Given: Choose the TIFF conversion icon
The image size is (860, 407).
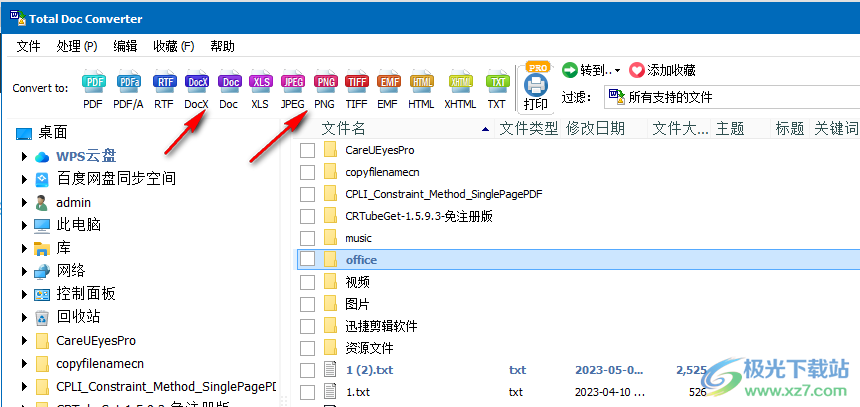Looking at the screenshot, I should [357, 82].
